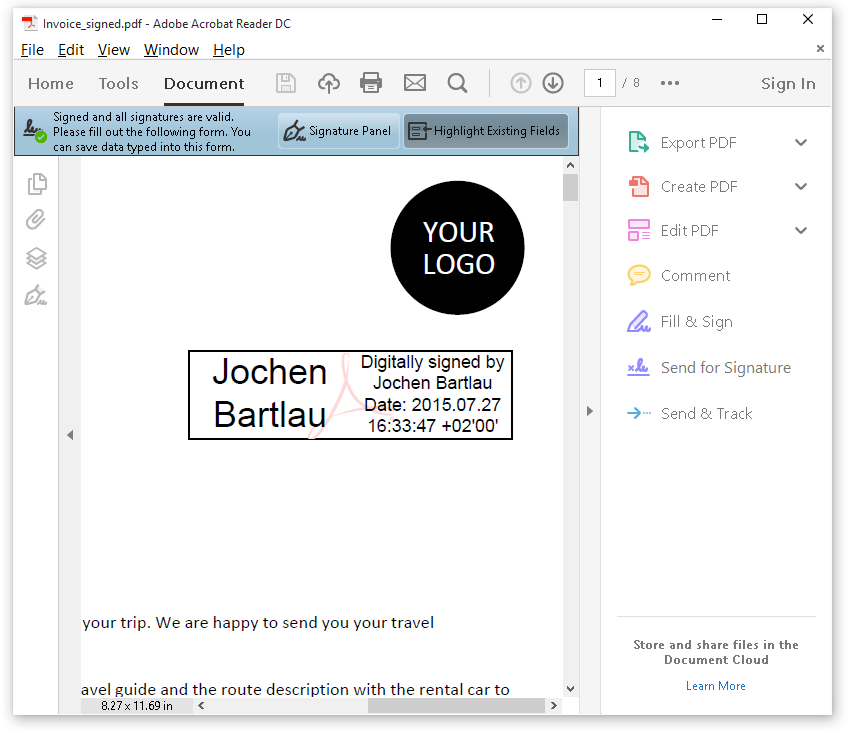
Task: Switch to the Tools tab
Action: pos(118,84)
